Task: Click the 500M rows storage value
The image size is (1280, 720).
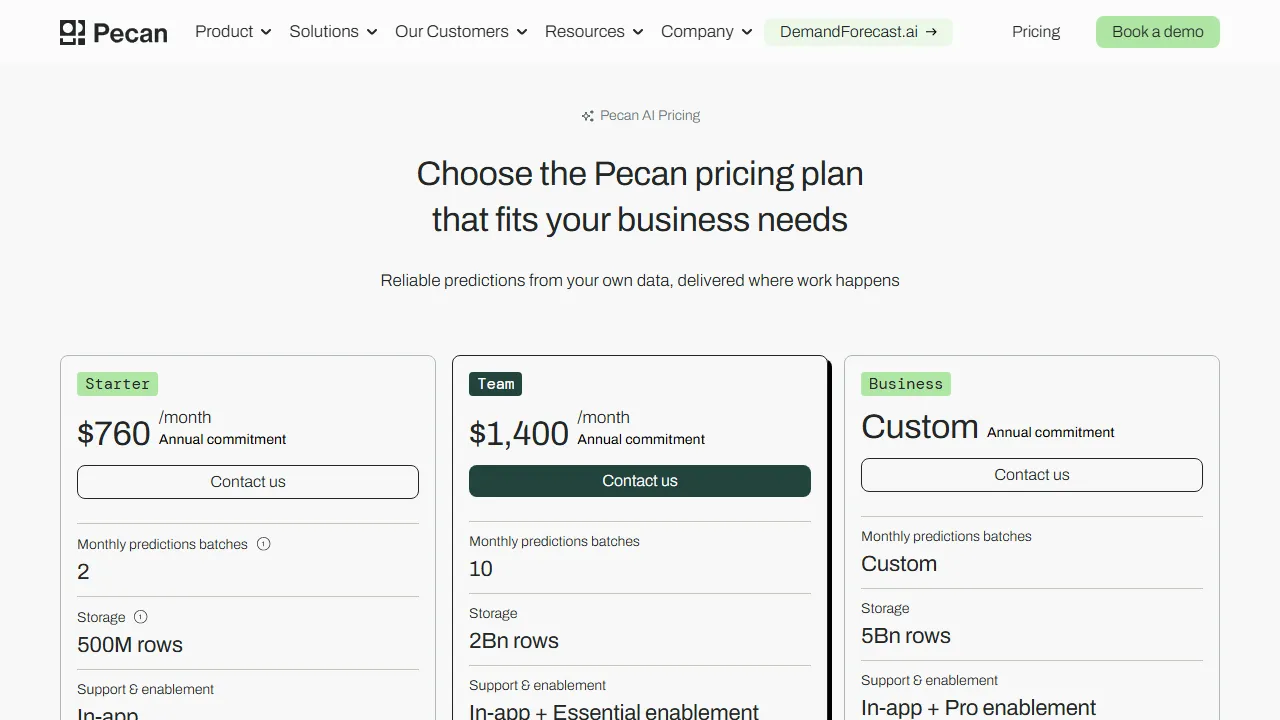Action: (130, 645)
